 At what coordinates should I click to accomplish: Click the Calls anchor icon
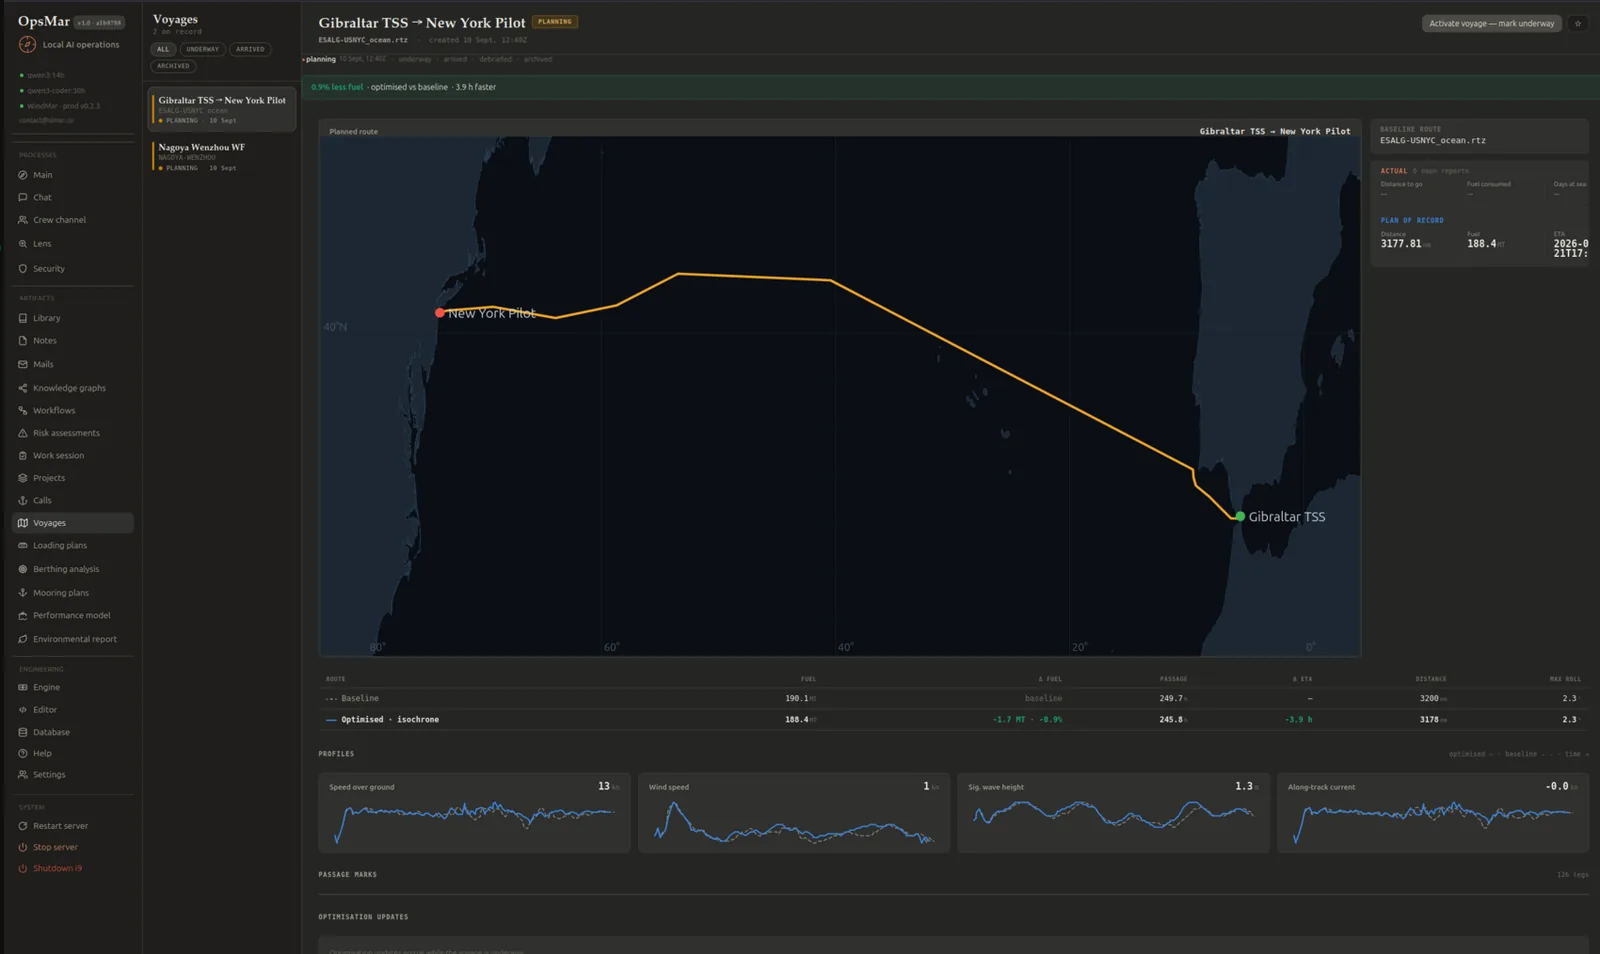click(x=23, y=501)
